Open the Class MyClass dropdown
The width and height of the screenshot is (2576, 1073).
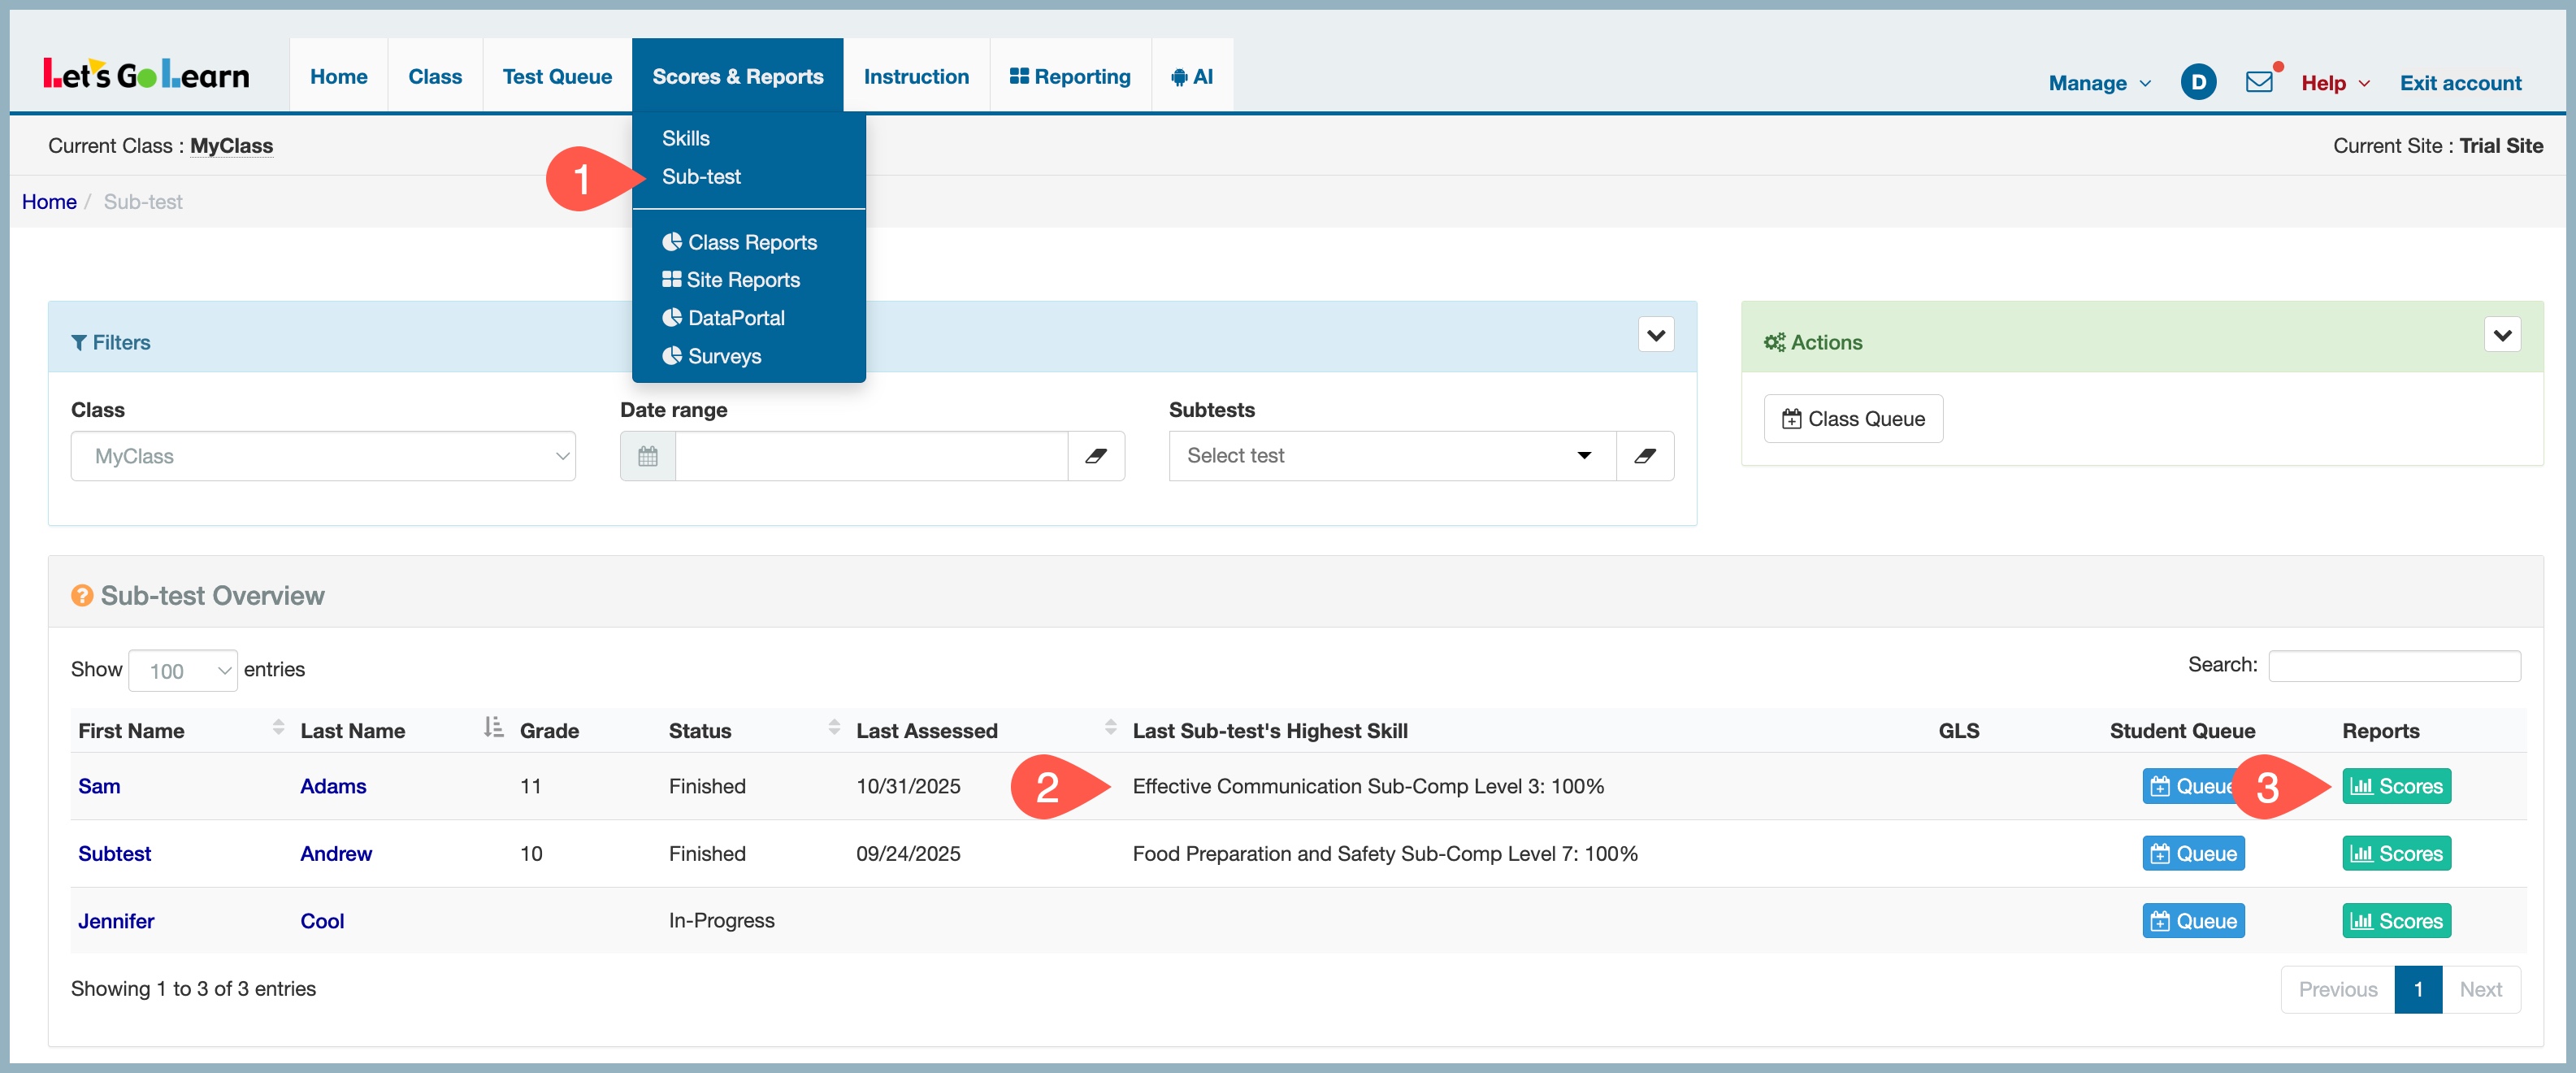(x=323, y=456)
